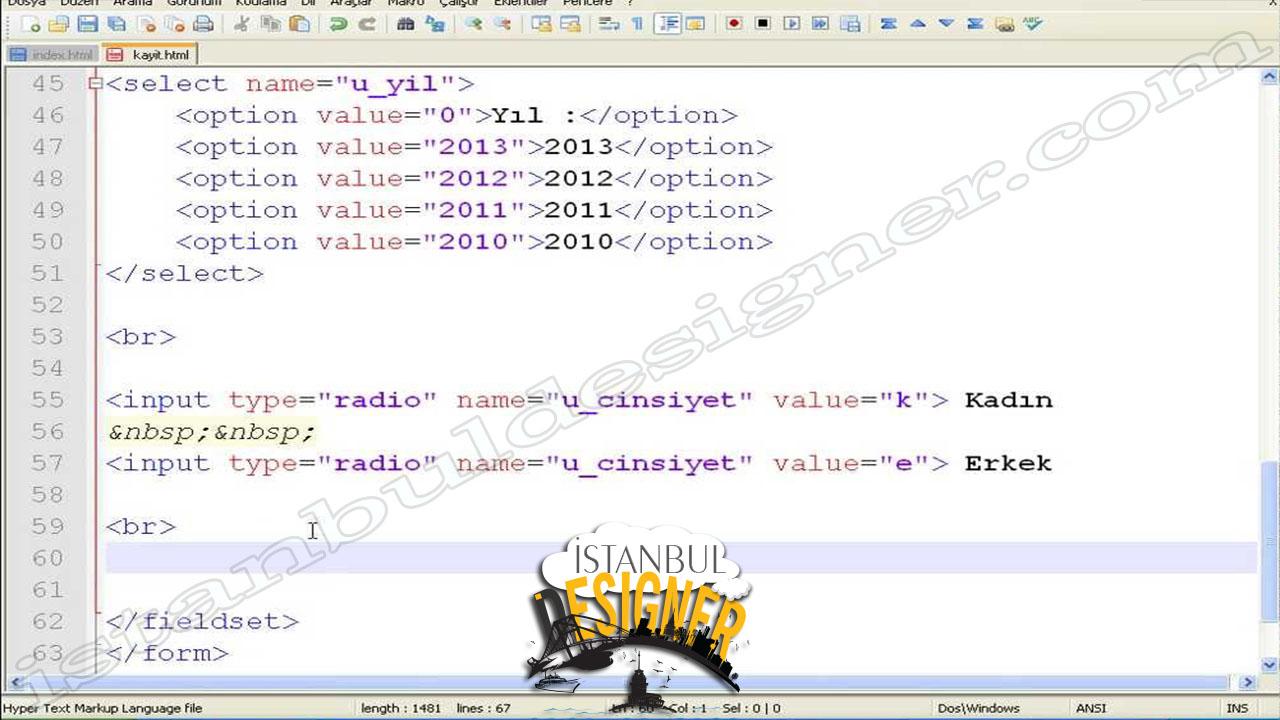Image resolution: width=1280 pixels, height=720 pixels.
Task: Close all documents via toolbar icon
Action: coord(175,24)
